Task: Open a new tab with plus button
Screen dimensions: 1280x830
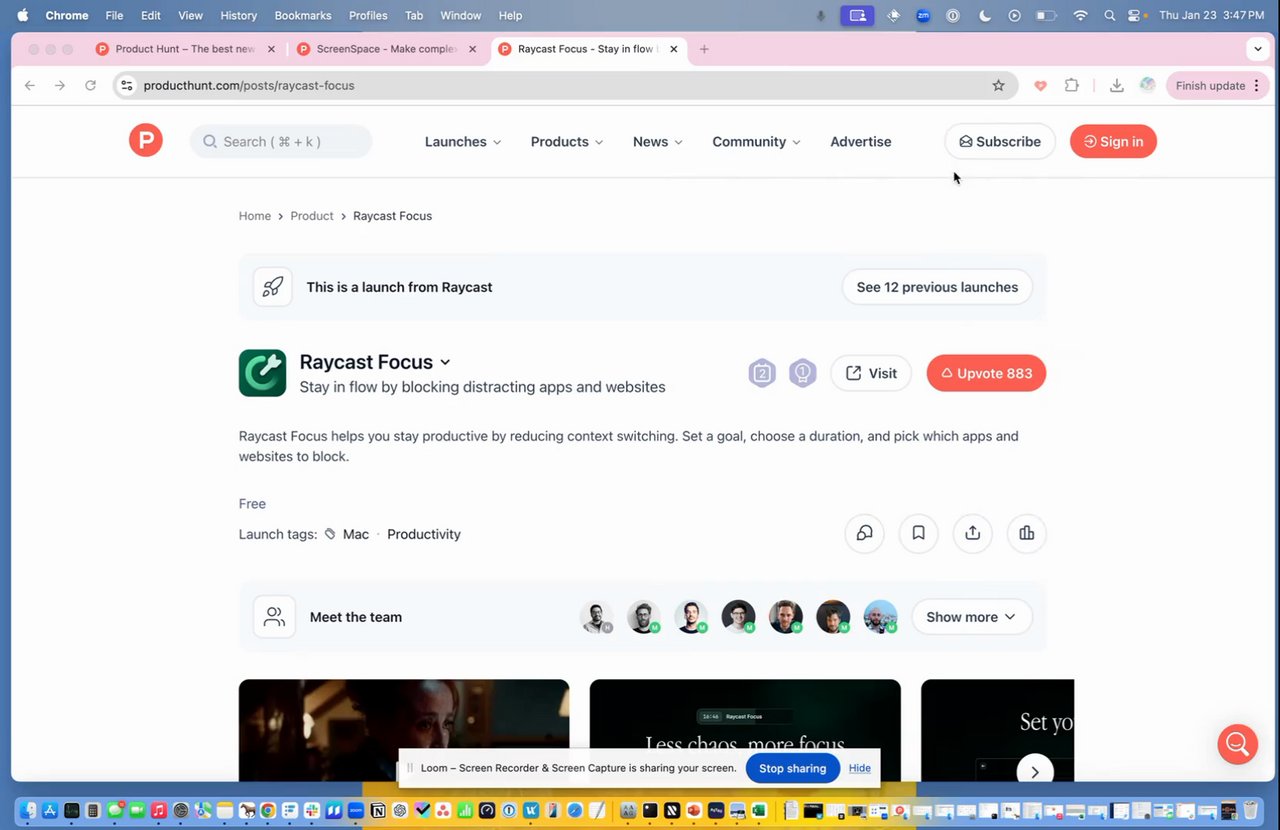Action: pos(704,49)
